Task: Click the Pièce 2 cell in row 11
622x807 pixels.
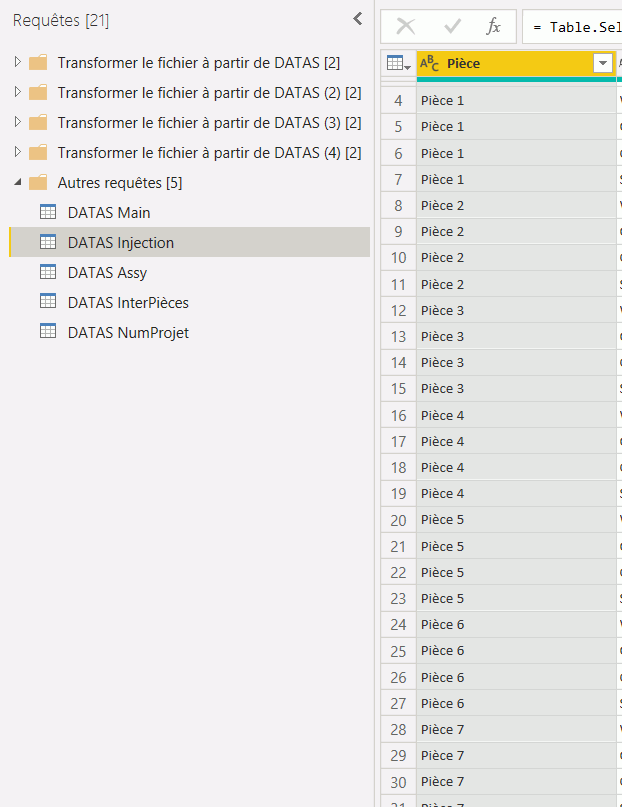Action: 516,284
